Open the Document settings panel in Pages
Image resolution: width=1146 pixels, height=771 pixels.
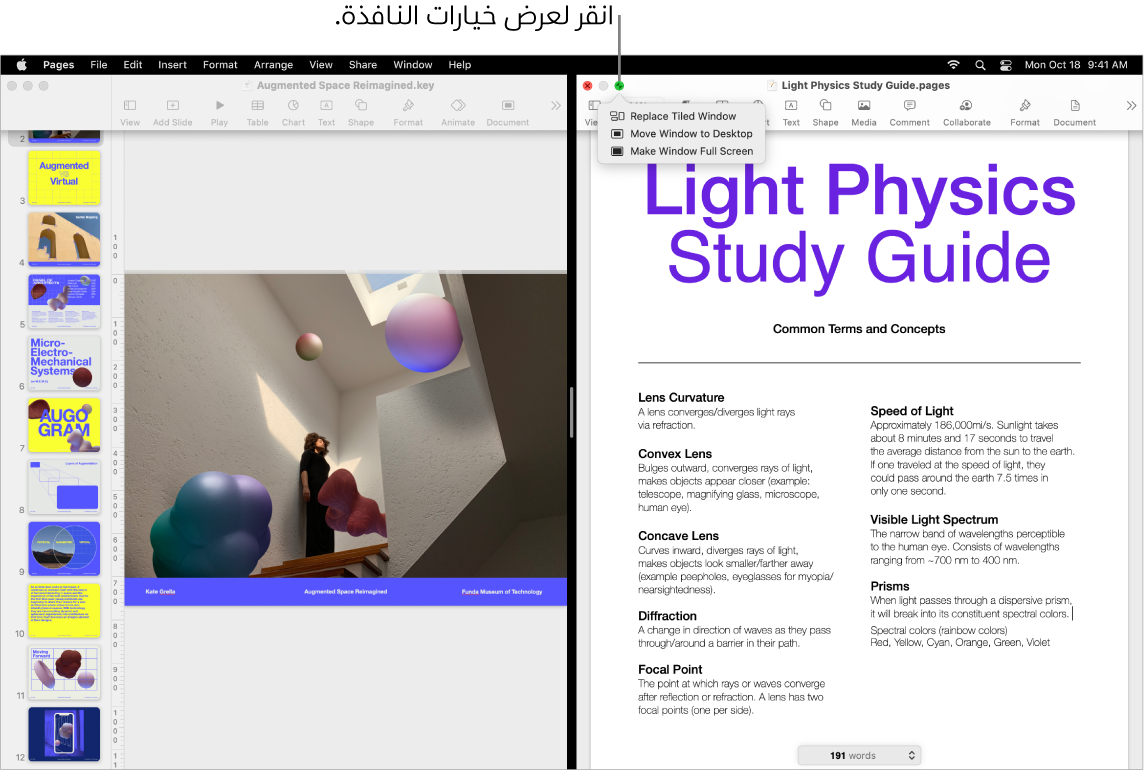(x=1074, y=108)
